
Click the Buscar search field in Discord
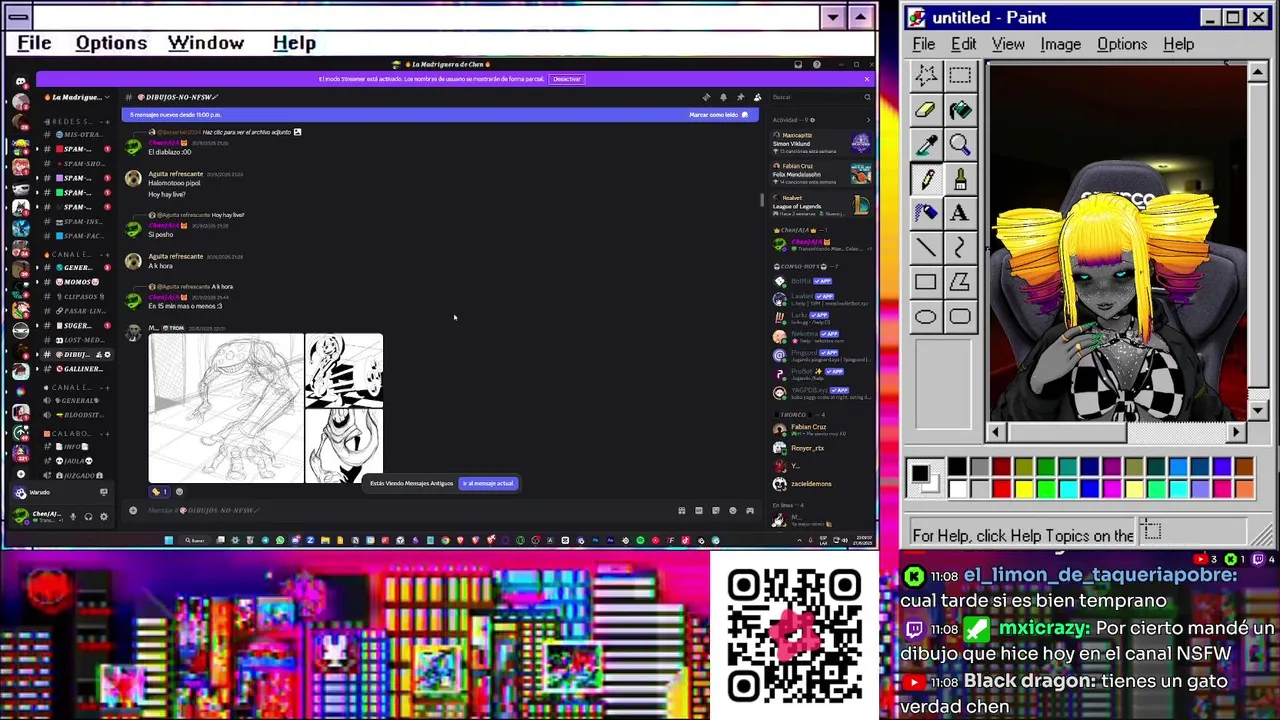pos(820,97)
